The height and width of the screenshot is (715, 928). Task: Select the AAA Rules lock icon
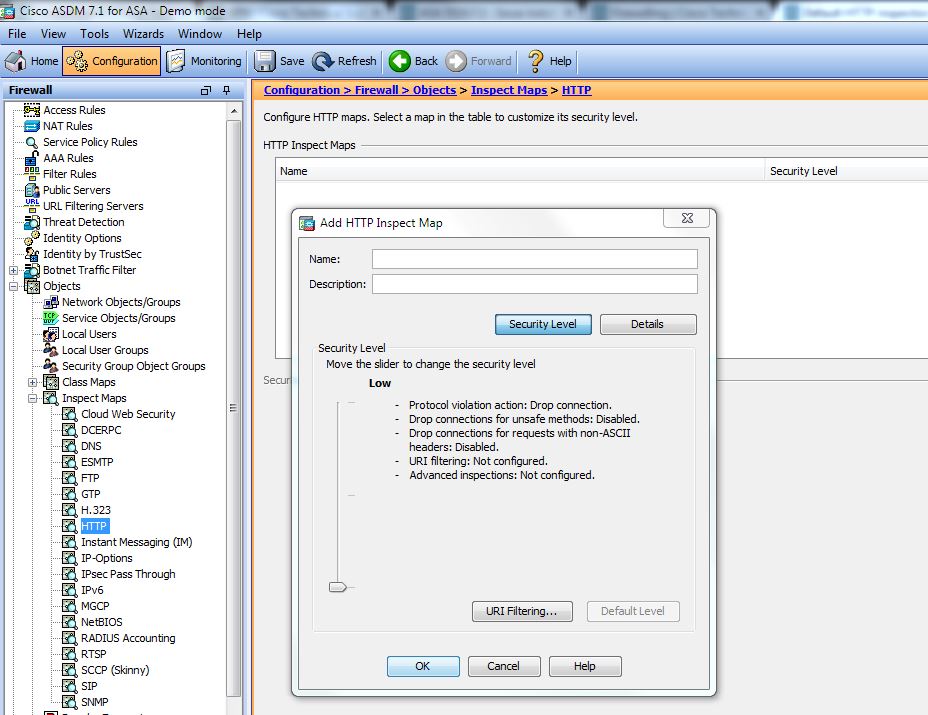[x=32, y=158]
